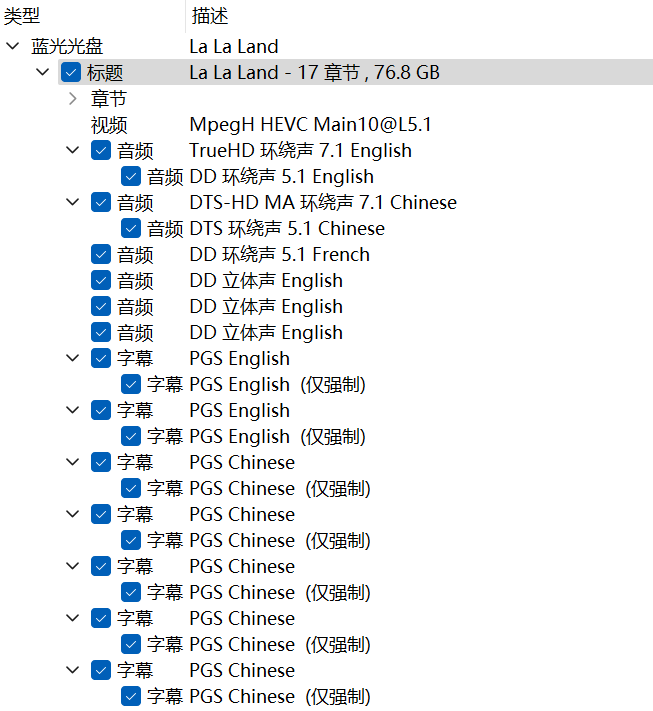Uncheck the 标题 title checkbox

point(71,73)
